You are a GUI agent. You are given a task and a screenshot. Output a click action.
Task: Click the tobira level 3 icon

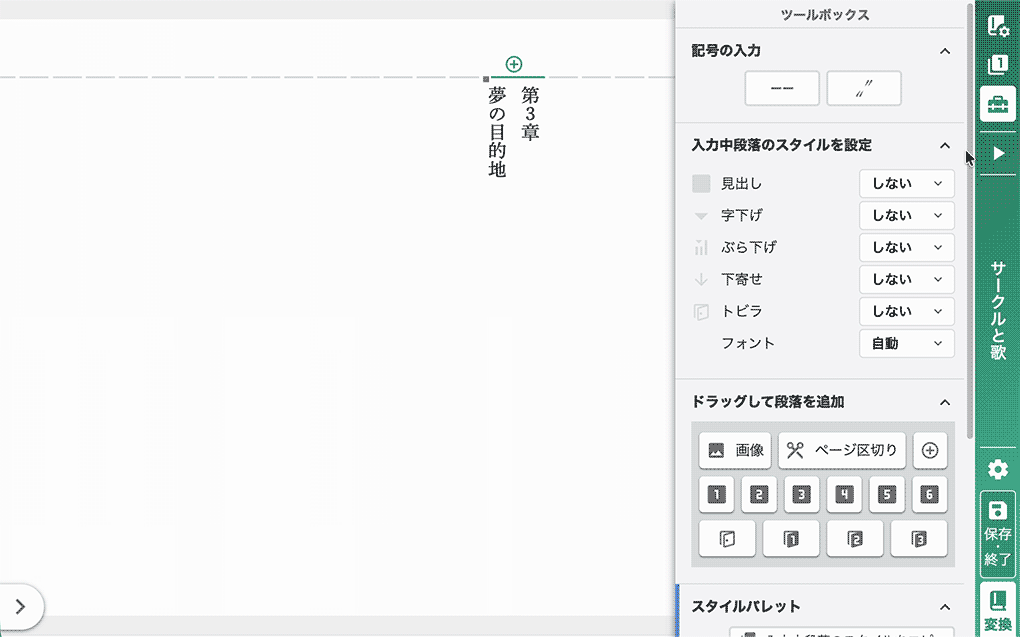coord(919,539)
